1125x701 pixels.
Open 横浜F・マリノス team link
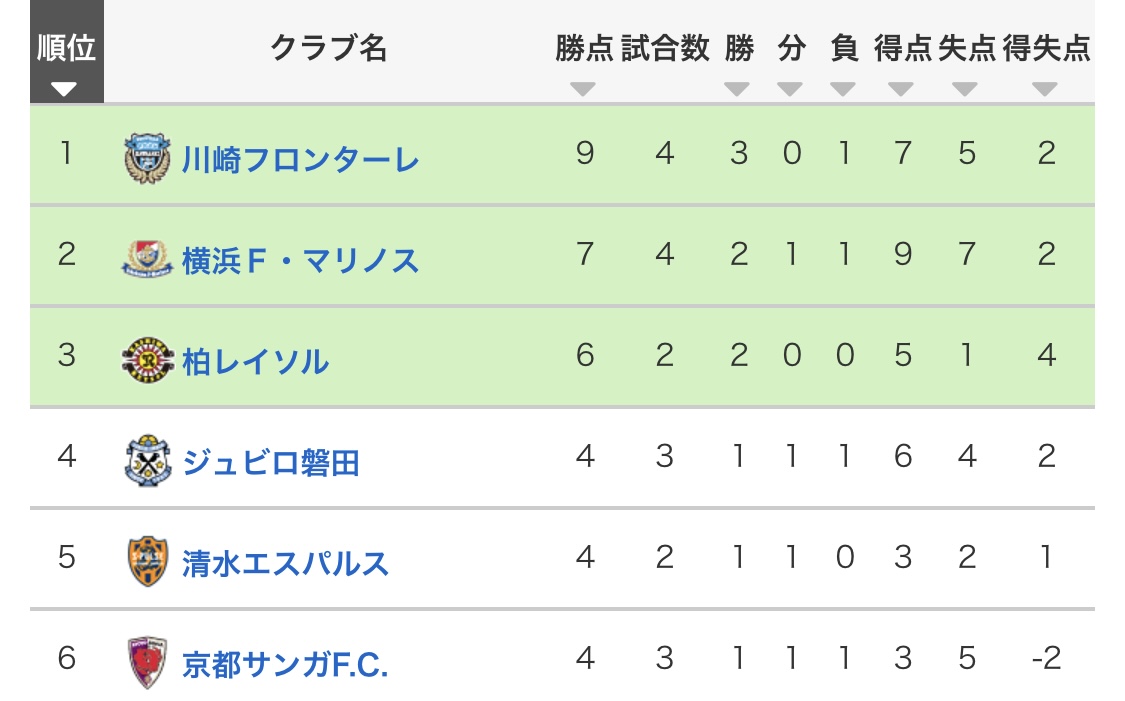(x=300, y=260)
